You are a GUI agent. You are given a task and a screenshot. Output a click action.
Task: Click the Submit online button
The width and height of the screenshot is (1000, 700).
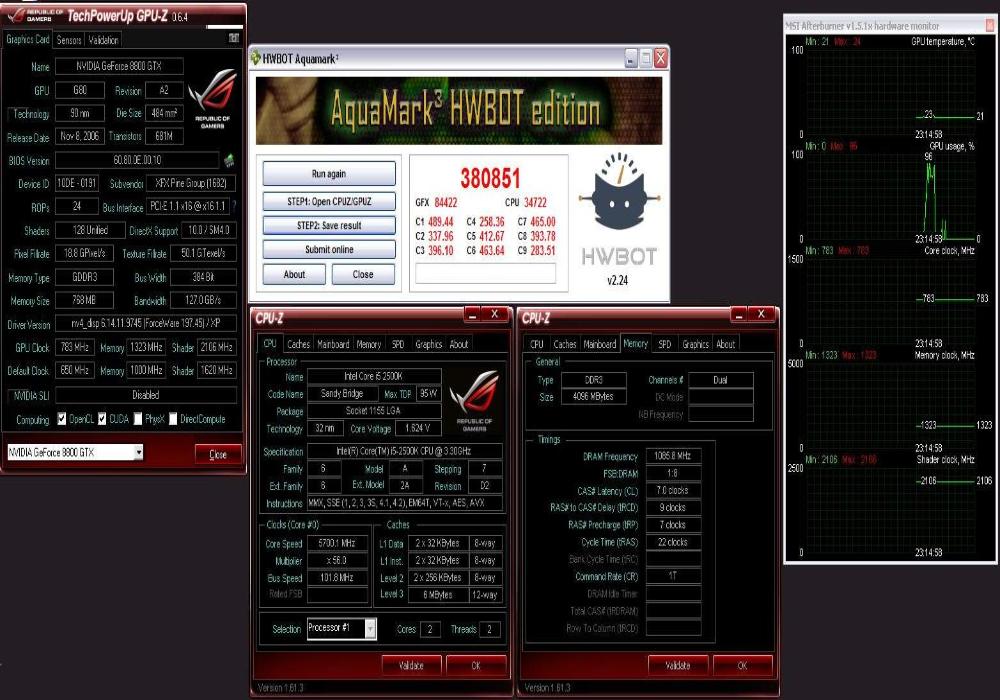(329, 249)
